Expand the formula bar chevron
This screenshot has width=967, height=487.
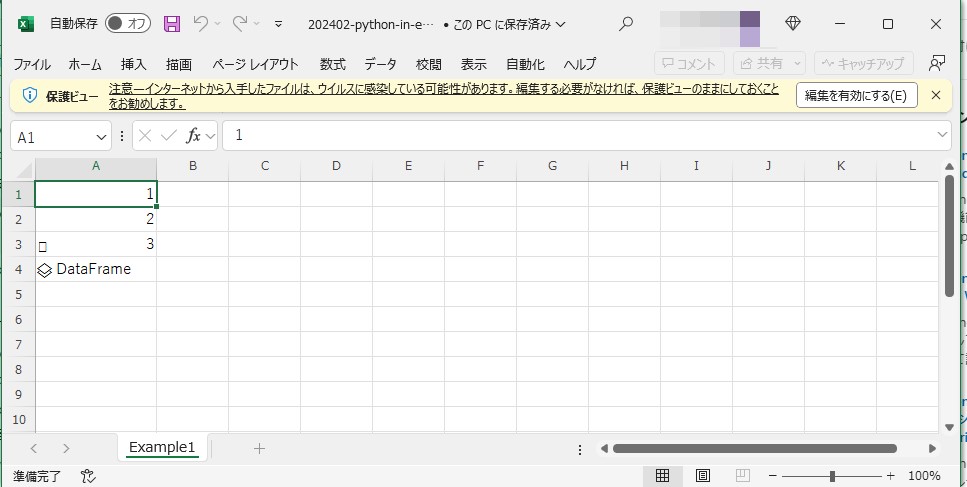click(942, 135)
